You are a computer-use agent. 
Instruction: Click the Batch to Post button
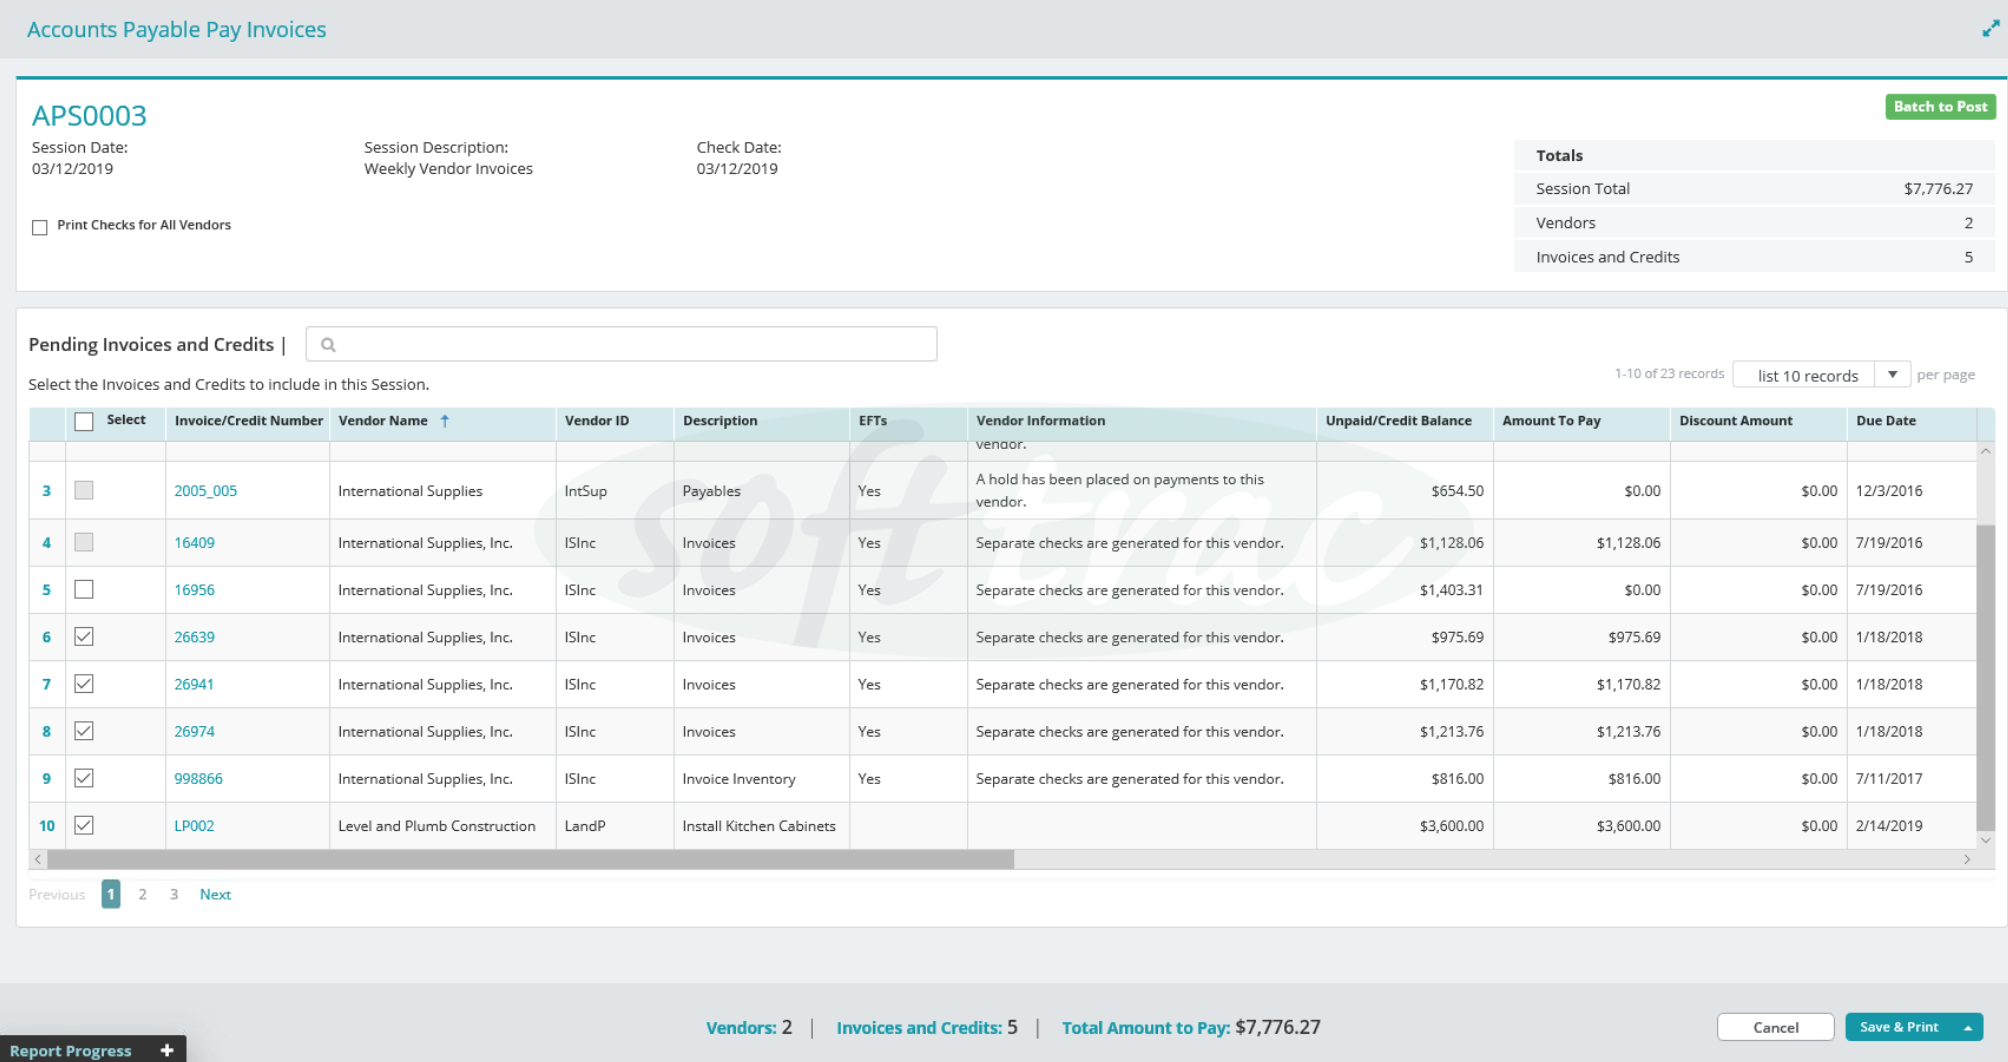(1940, 107)
